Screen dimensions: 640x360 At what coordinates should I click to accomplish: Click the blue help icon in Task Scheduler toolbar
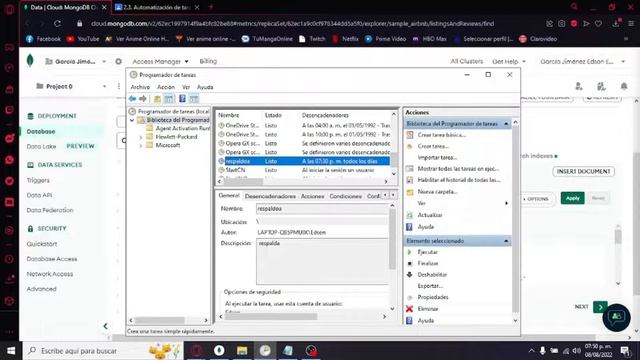182,99
